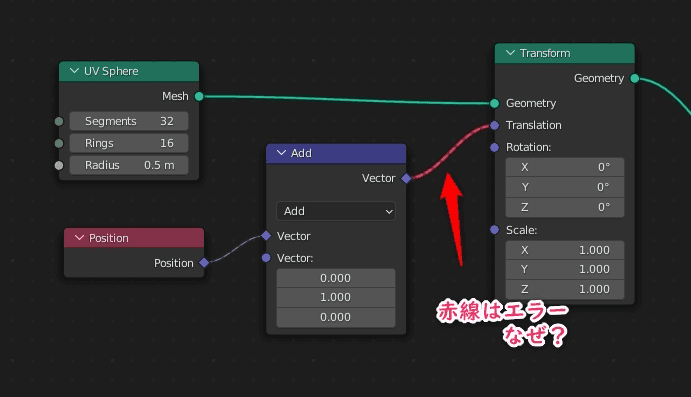The height and width of the screenshot is (397, 691).
Task: Click the Scale input socket
Action: (494, 230)
